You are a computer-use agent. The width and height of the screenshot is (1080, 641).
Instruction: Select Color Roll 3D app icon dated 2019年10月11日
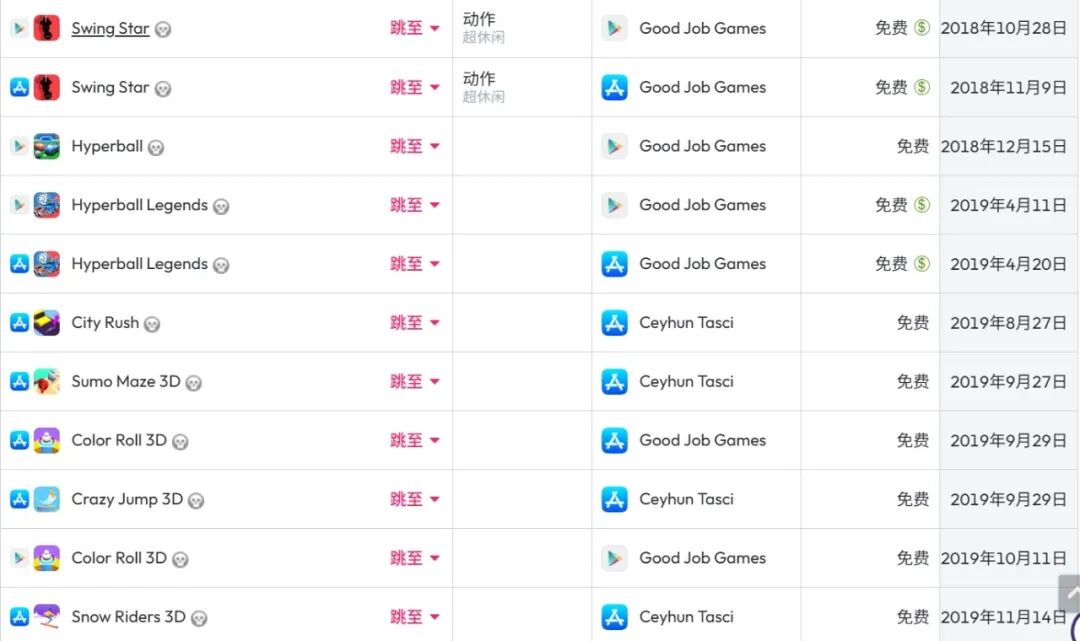(x=47, y=558)
